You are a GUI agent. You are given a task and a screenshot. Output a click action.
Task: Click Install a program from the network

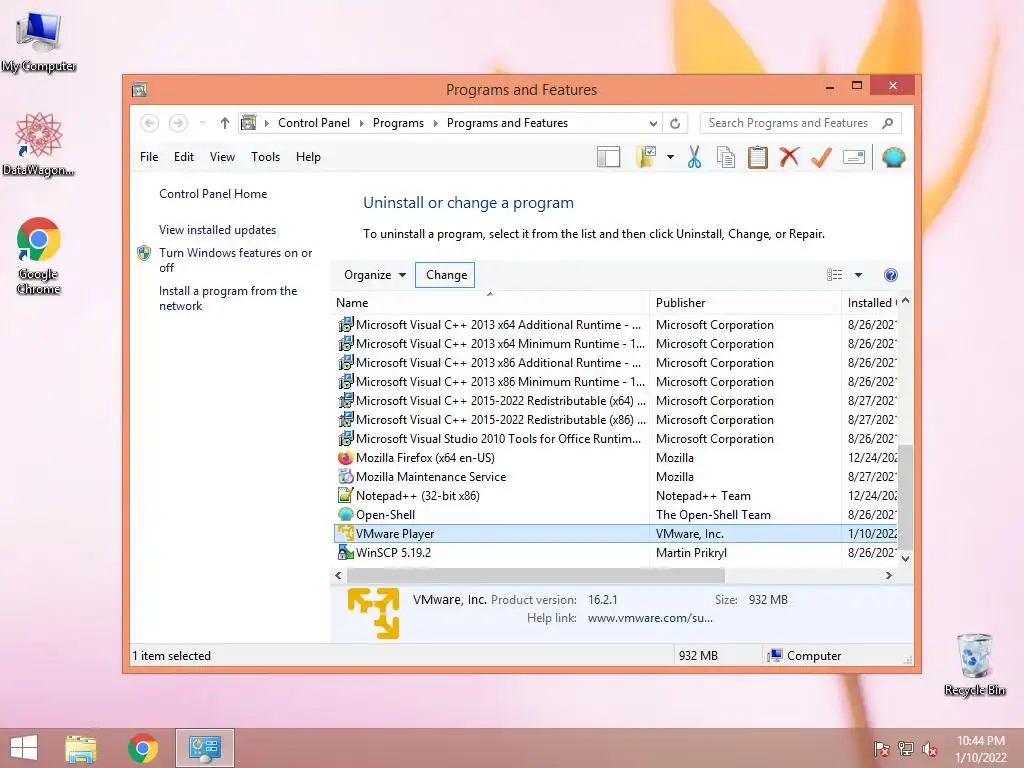[228, 298]
